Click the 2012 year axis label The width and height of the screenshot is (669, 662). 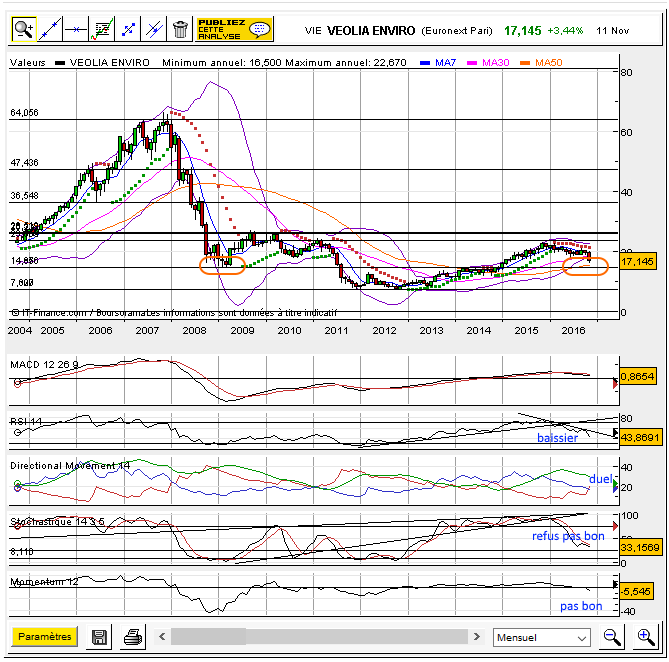[x=384, y=331]
